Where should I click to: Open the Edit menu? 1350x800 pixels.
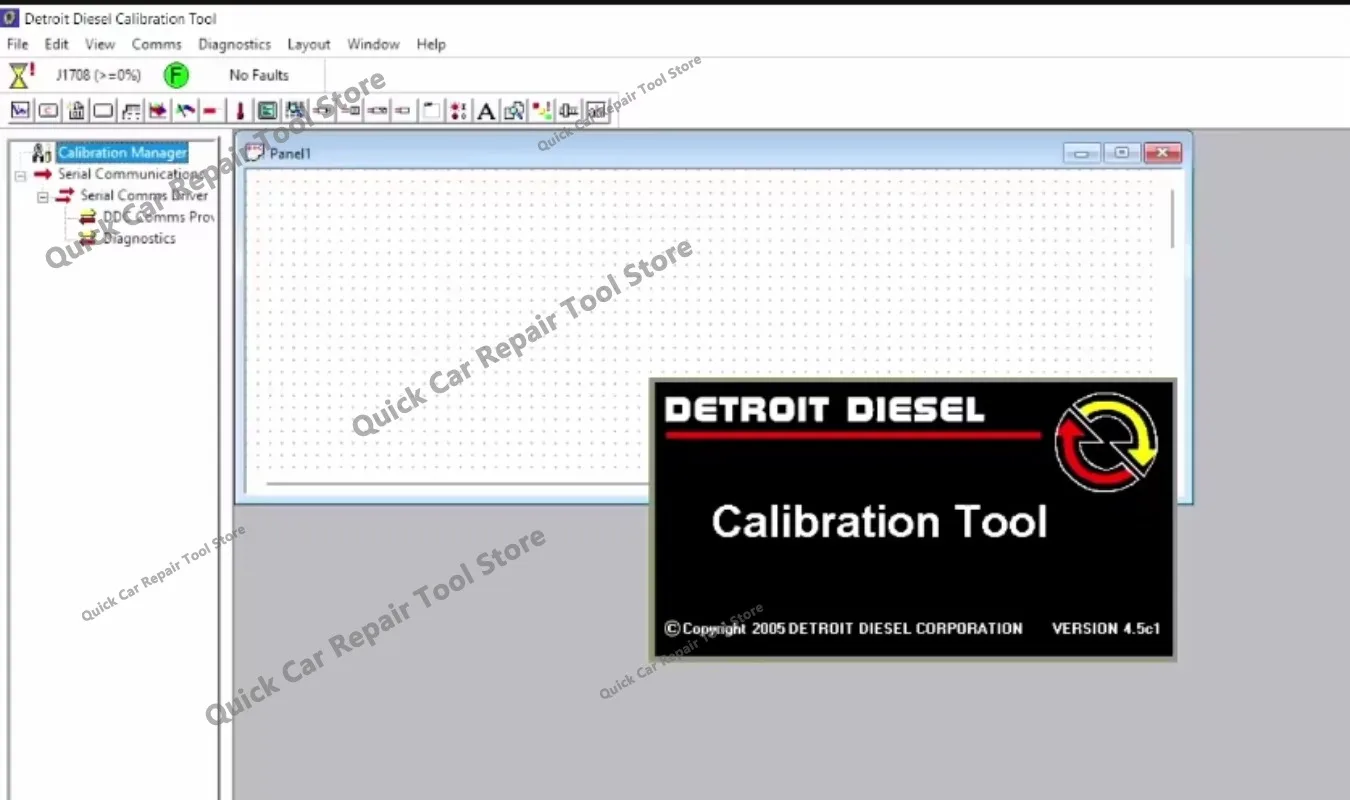[56, 44]
